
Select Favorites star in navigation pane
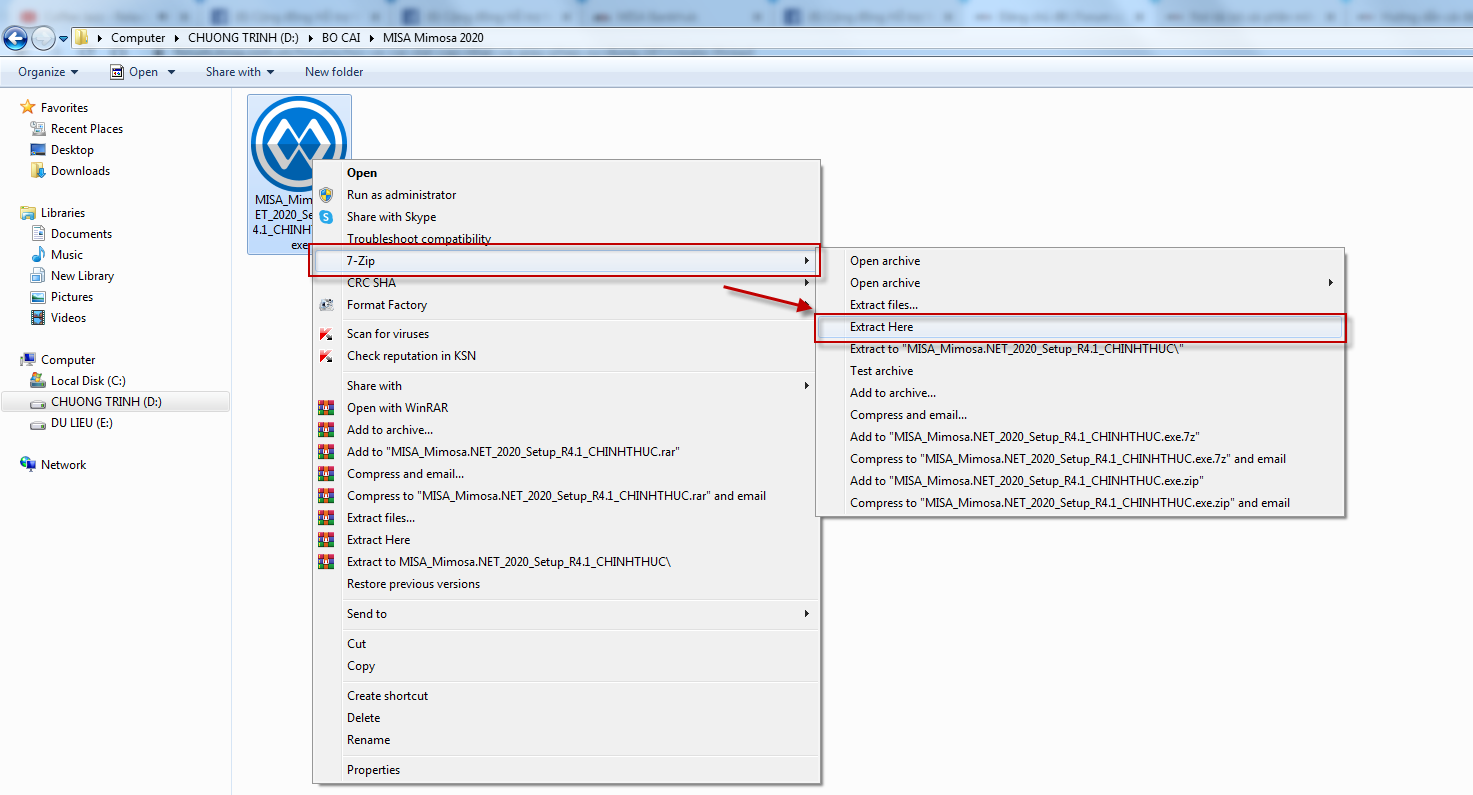28,107
